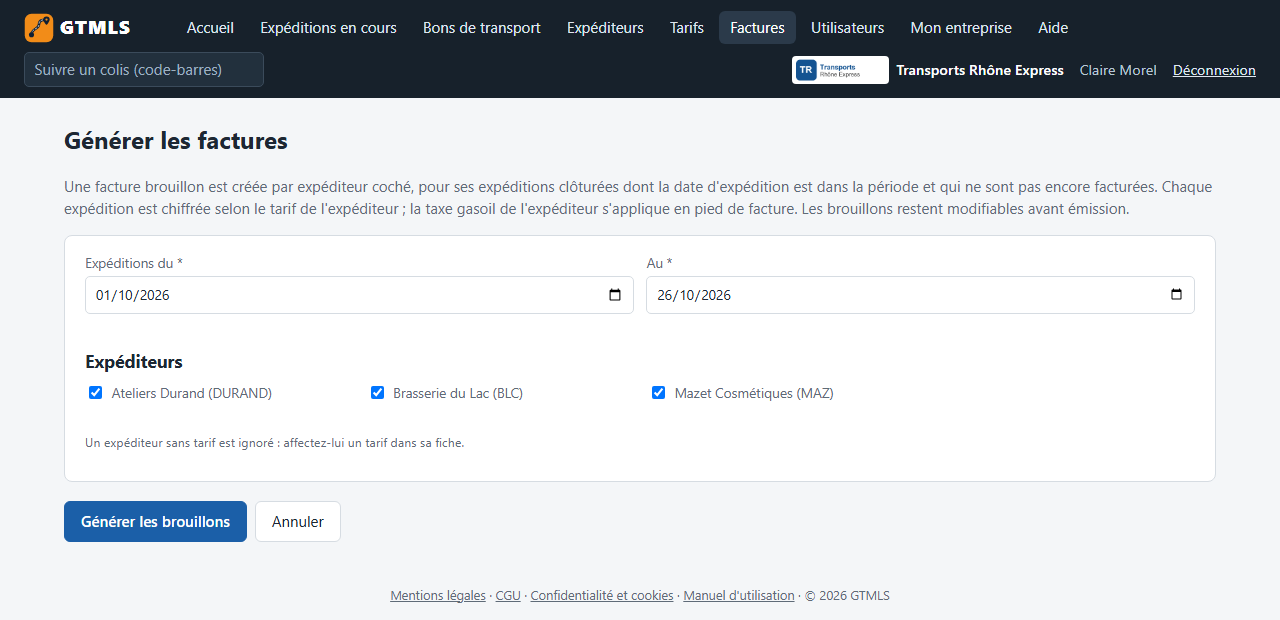The height and width of the screenshot is (620, 1280).
Task: Focus the 'Suivre un colis' barcode field
Action: coord(144,70)
